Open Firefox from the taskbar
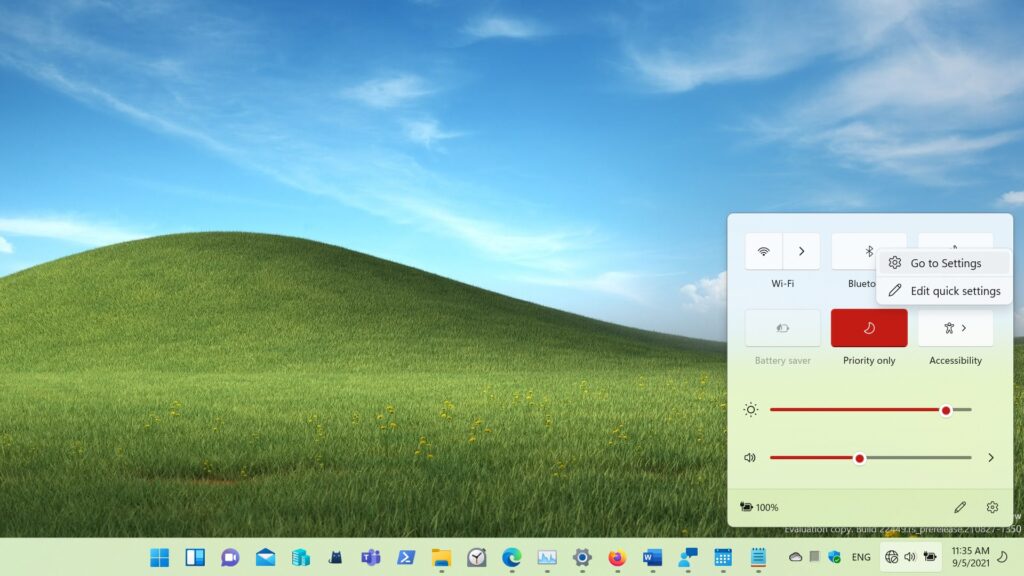Image resolution: width=1024 pixels, height=576 pixels. click(617, 557)
